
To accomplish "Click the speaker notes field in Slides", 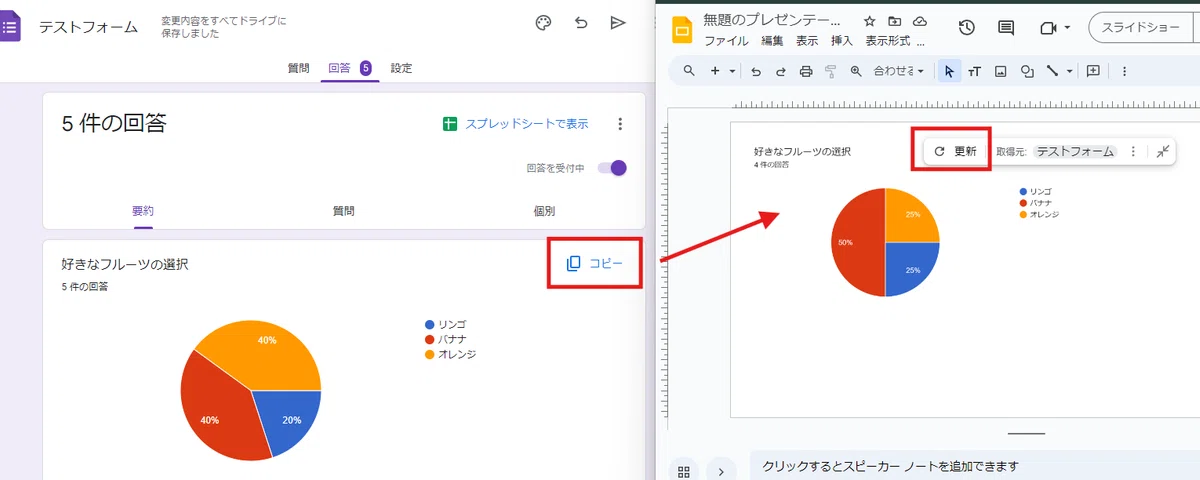I will 975,466.
